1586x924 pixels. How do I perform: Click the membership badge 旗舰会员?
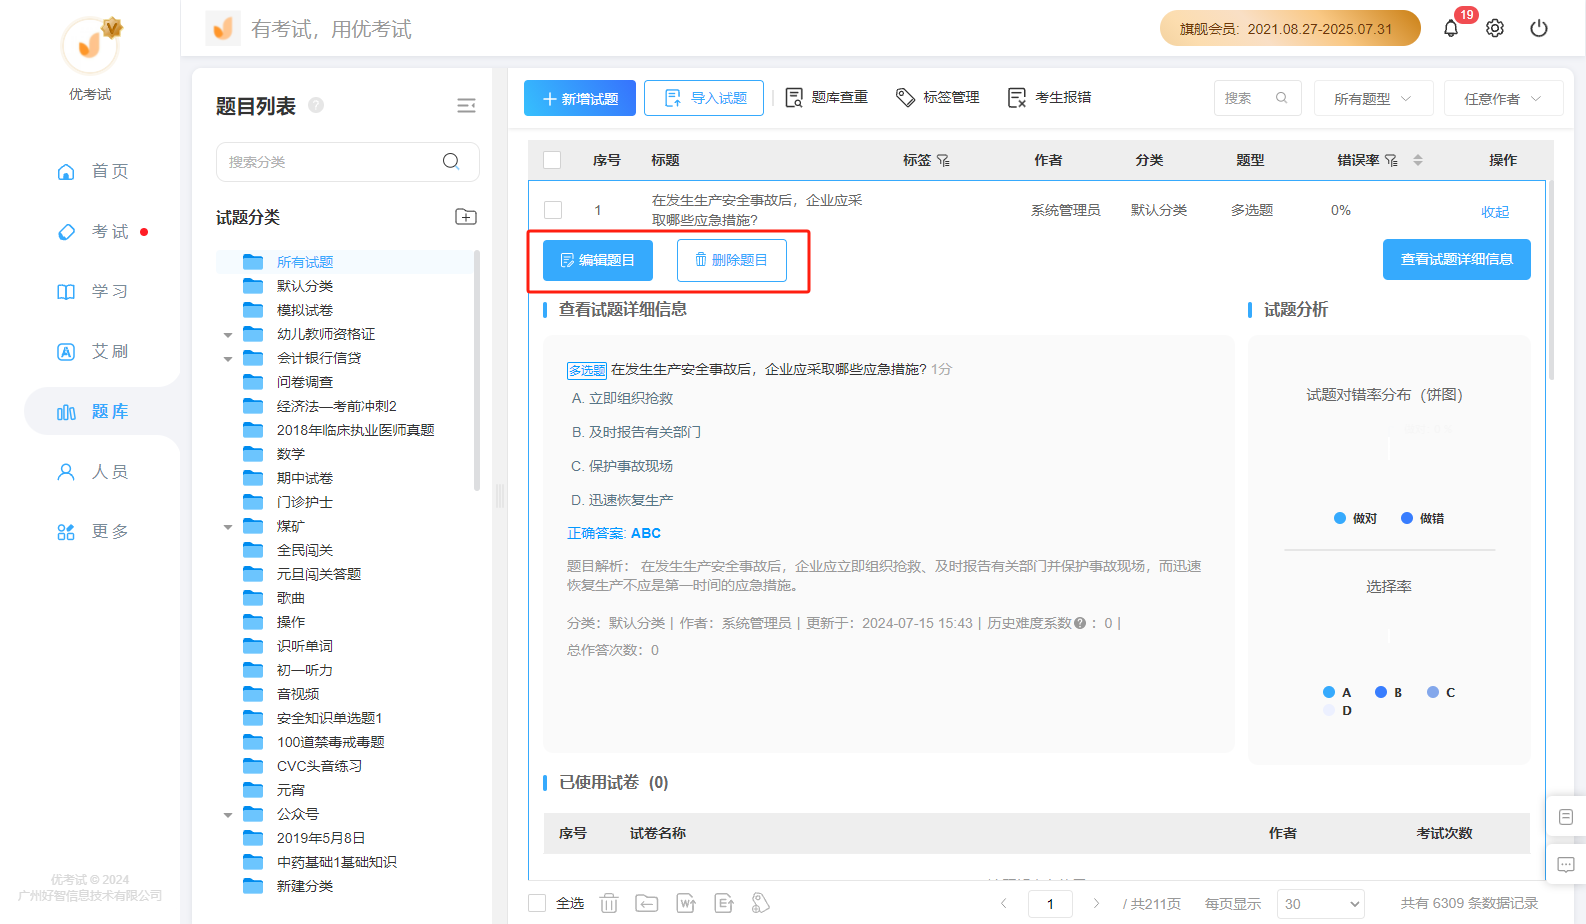1290,29
